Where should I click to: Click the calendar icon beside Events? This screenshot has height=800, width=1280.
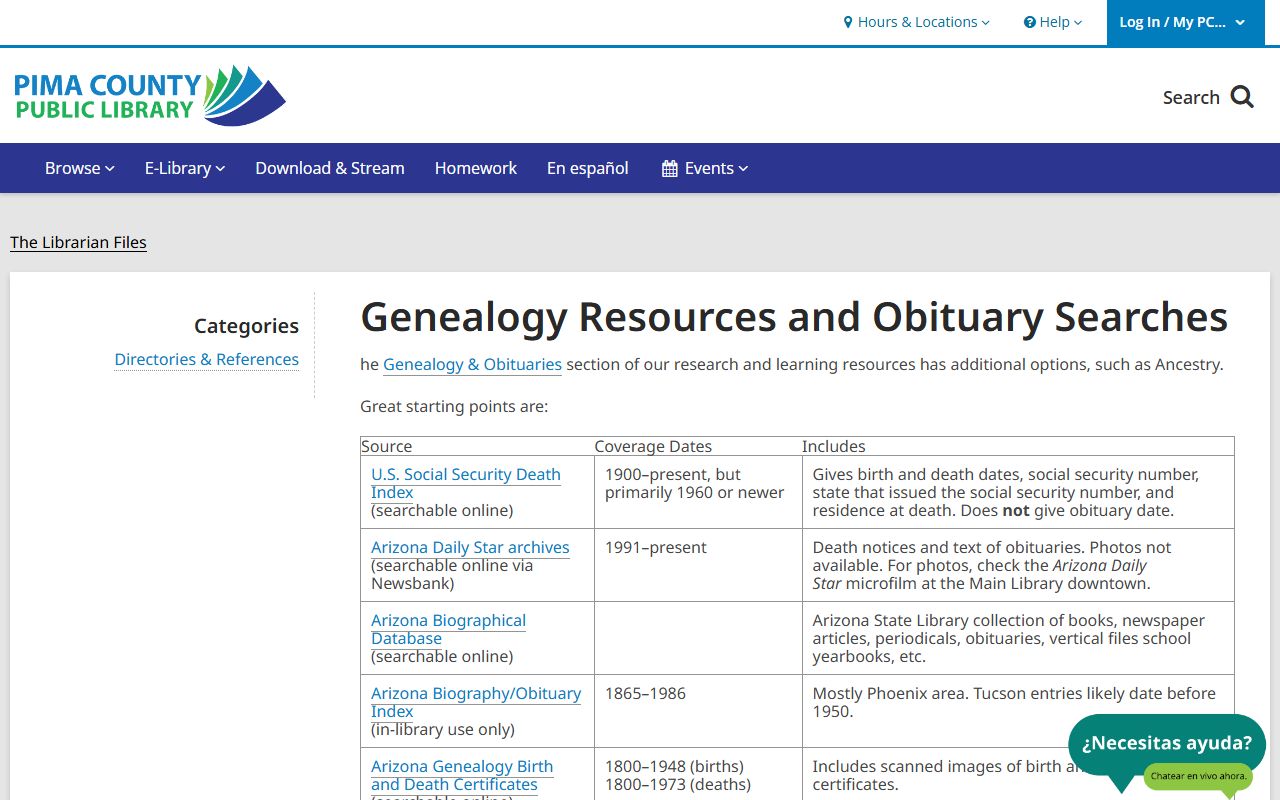point(670,168)
